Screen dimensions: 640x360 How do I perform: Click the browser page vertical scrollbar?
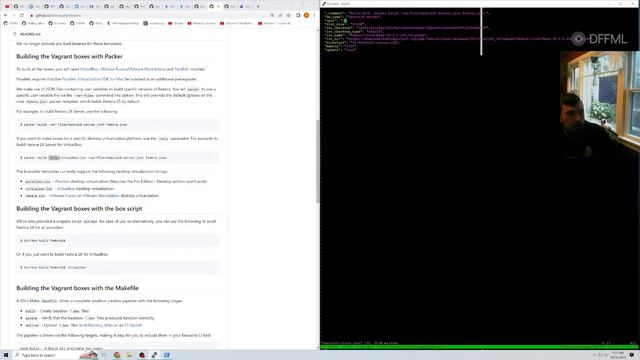click(x=318, y=161)
